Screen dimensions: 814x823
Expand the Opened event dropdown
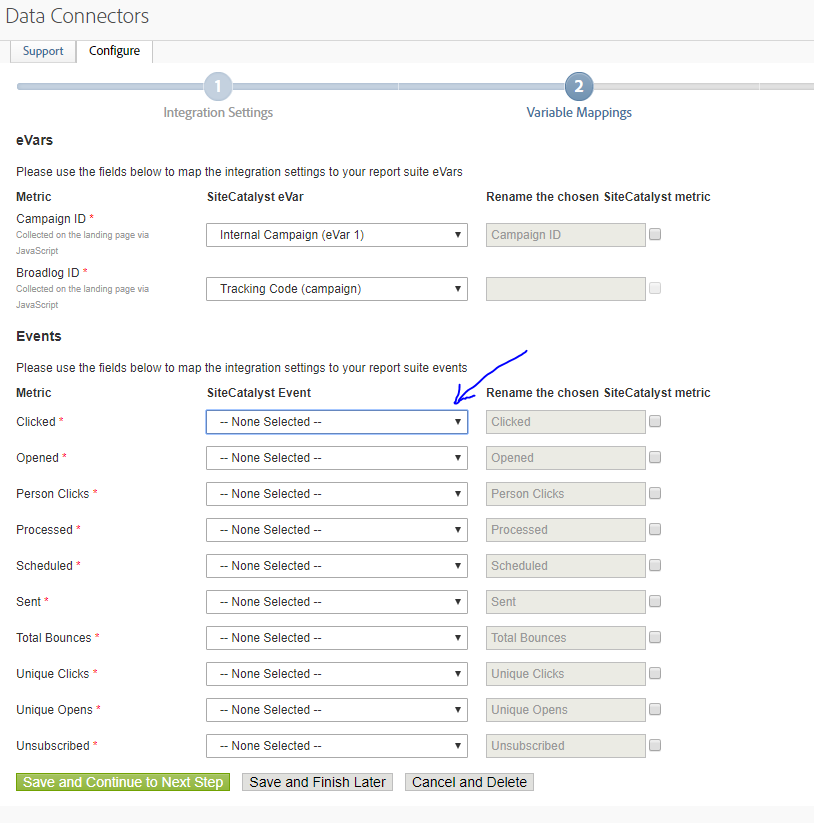pos(337,458)
